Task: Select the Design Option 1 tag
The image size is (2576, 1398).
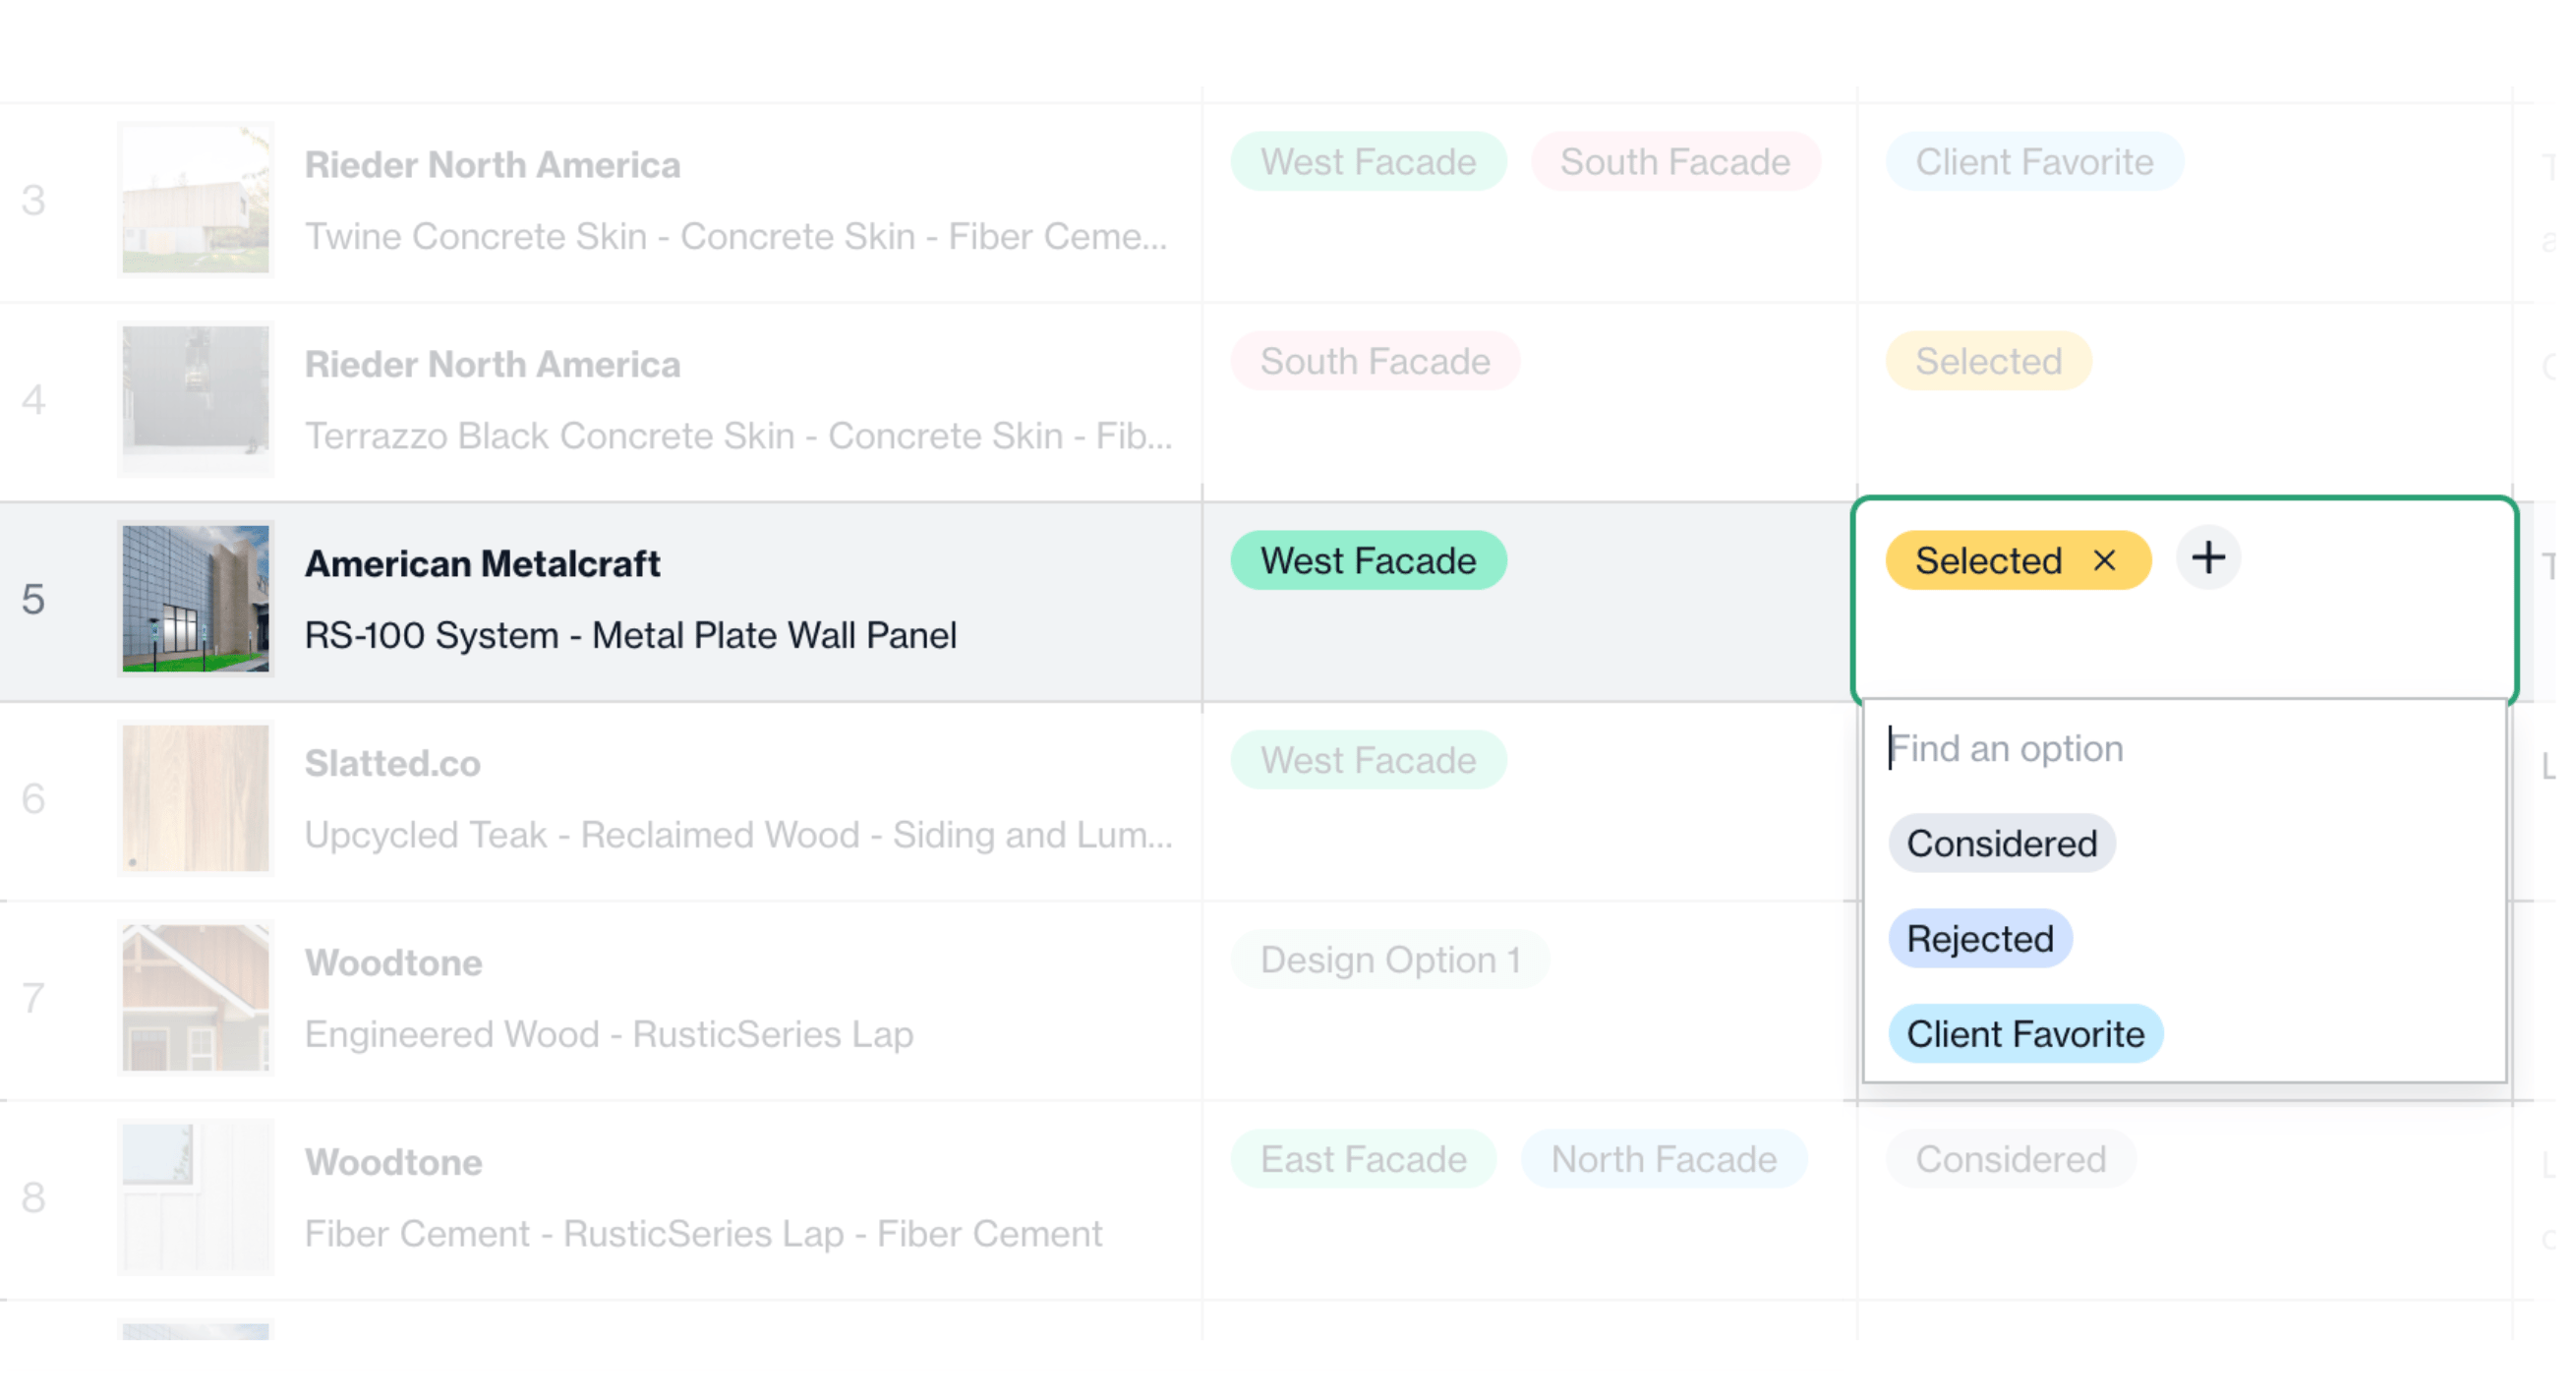Action: 1390,961
